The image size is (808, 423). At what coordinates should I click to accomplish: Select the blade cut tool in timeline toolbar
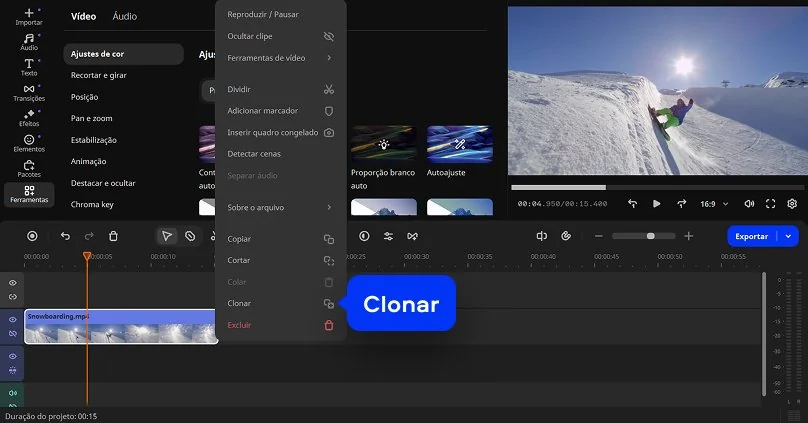click(x=189, y=236)
